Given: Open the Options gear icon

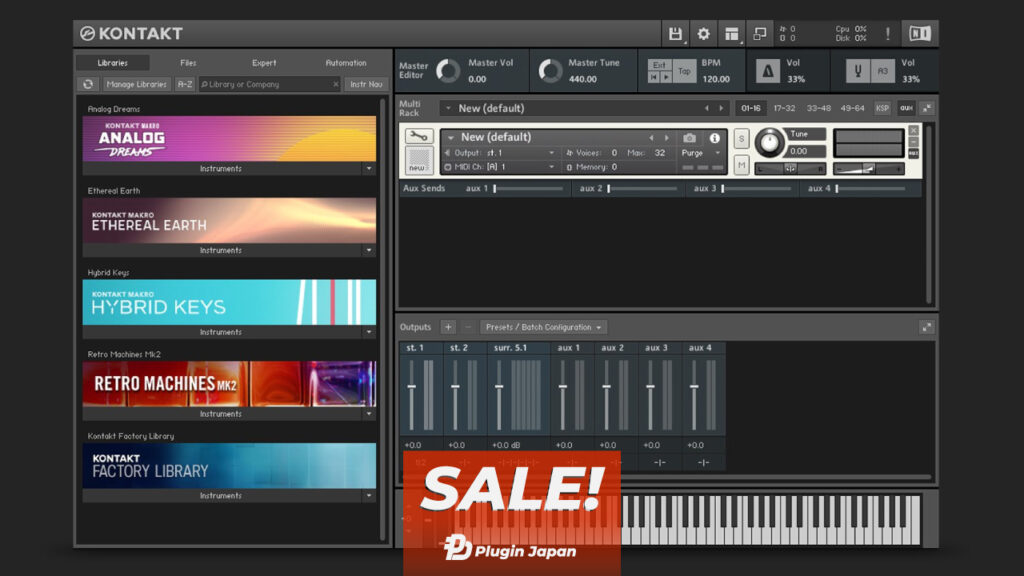Looking at the screenshot, I should point(702,33).
